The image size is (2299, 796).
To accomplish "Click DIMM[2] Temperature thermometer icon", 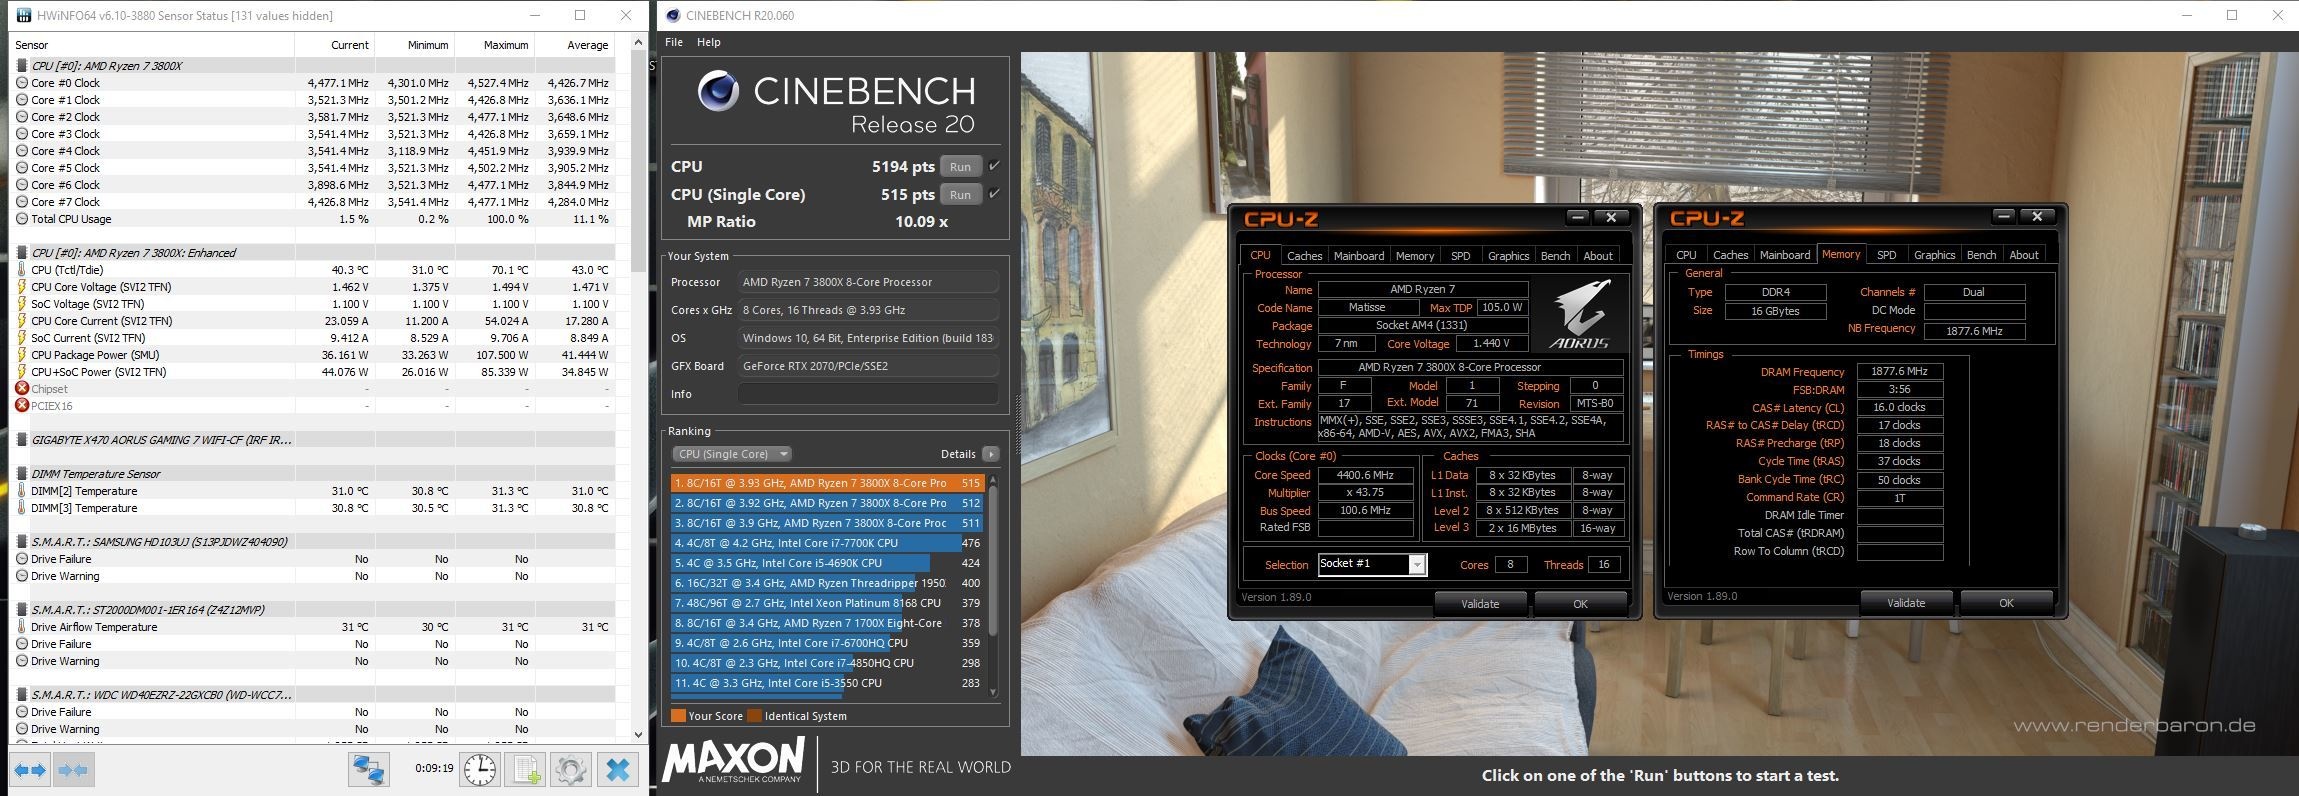I will [22, 491].
